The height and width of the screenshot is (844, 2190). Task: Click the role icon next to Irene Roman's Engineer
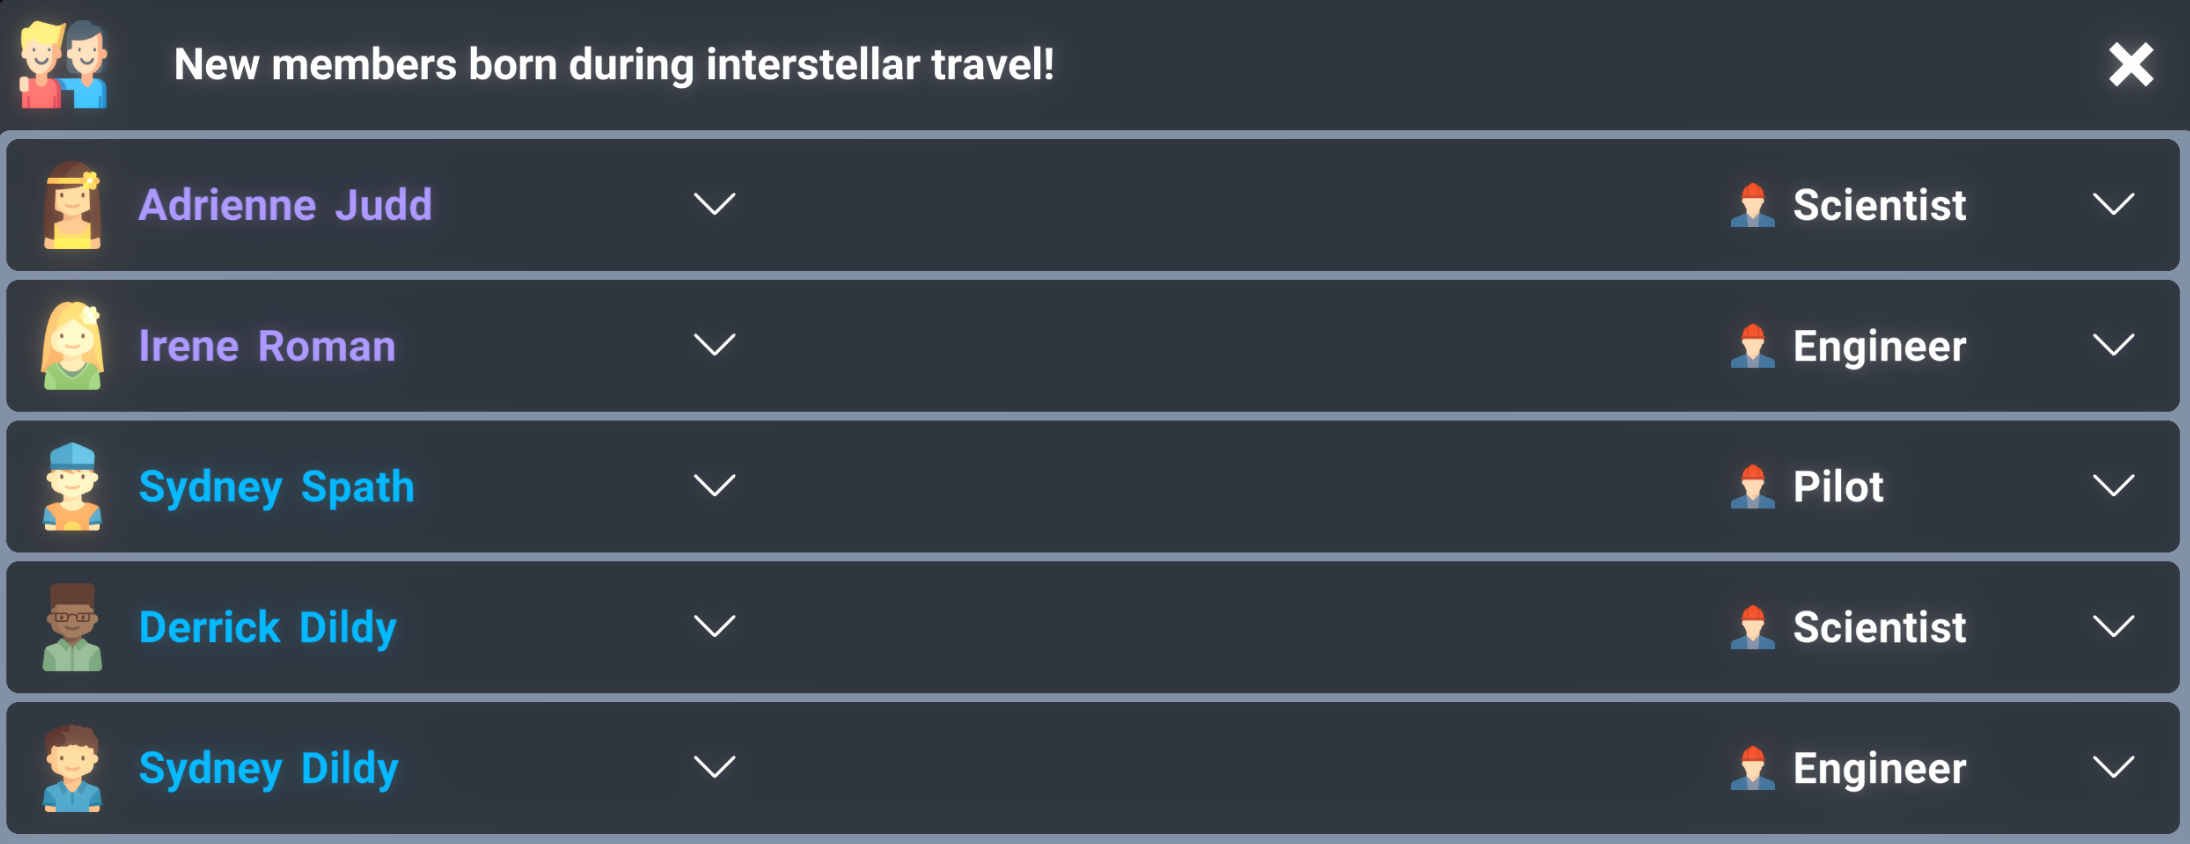tap(1752, 346)
